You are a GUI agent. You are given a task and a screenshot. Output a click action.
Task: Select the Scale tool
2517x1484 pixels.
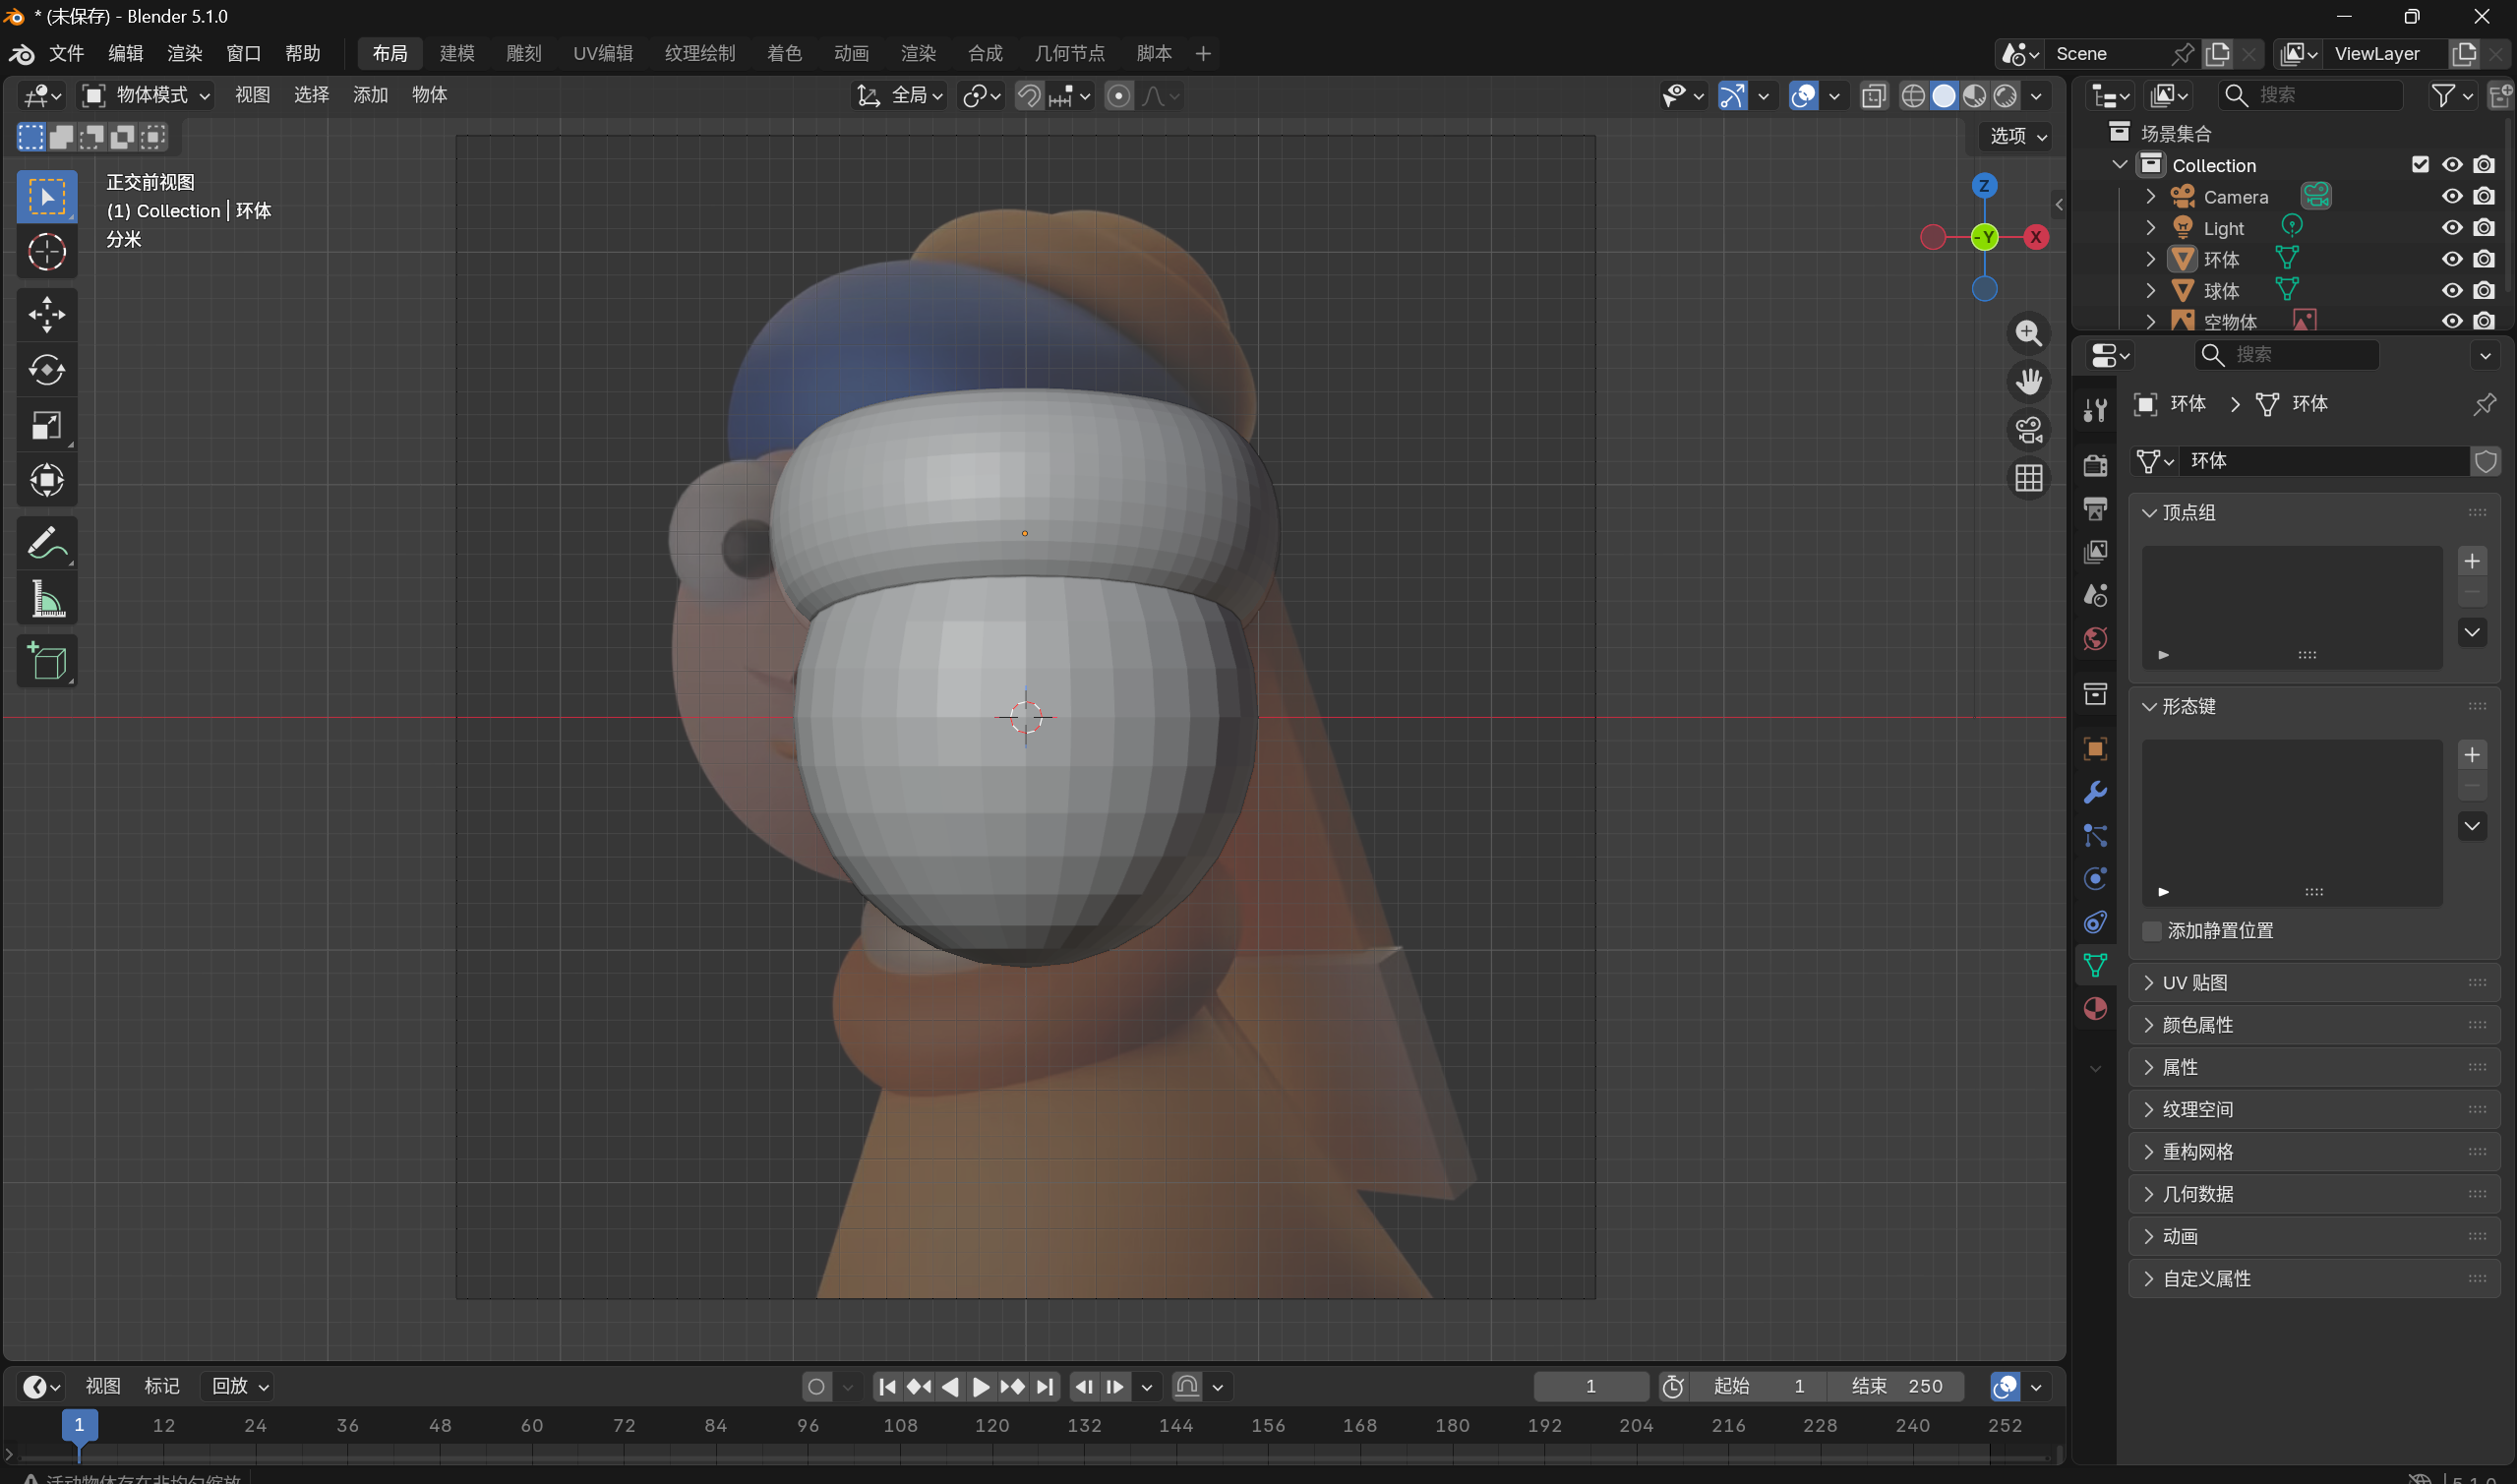click(46, 426)
